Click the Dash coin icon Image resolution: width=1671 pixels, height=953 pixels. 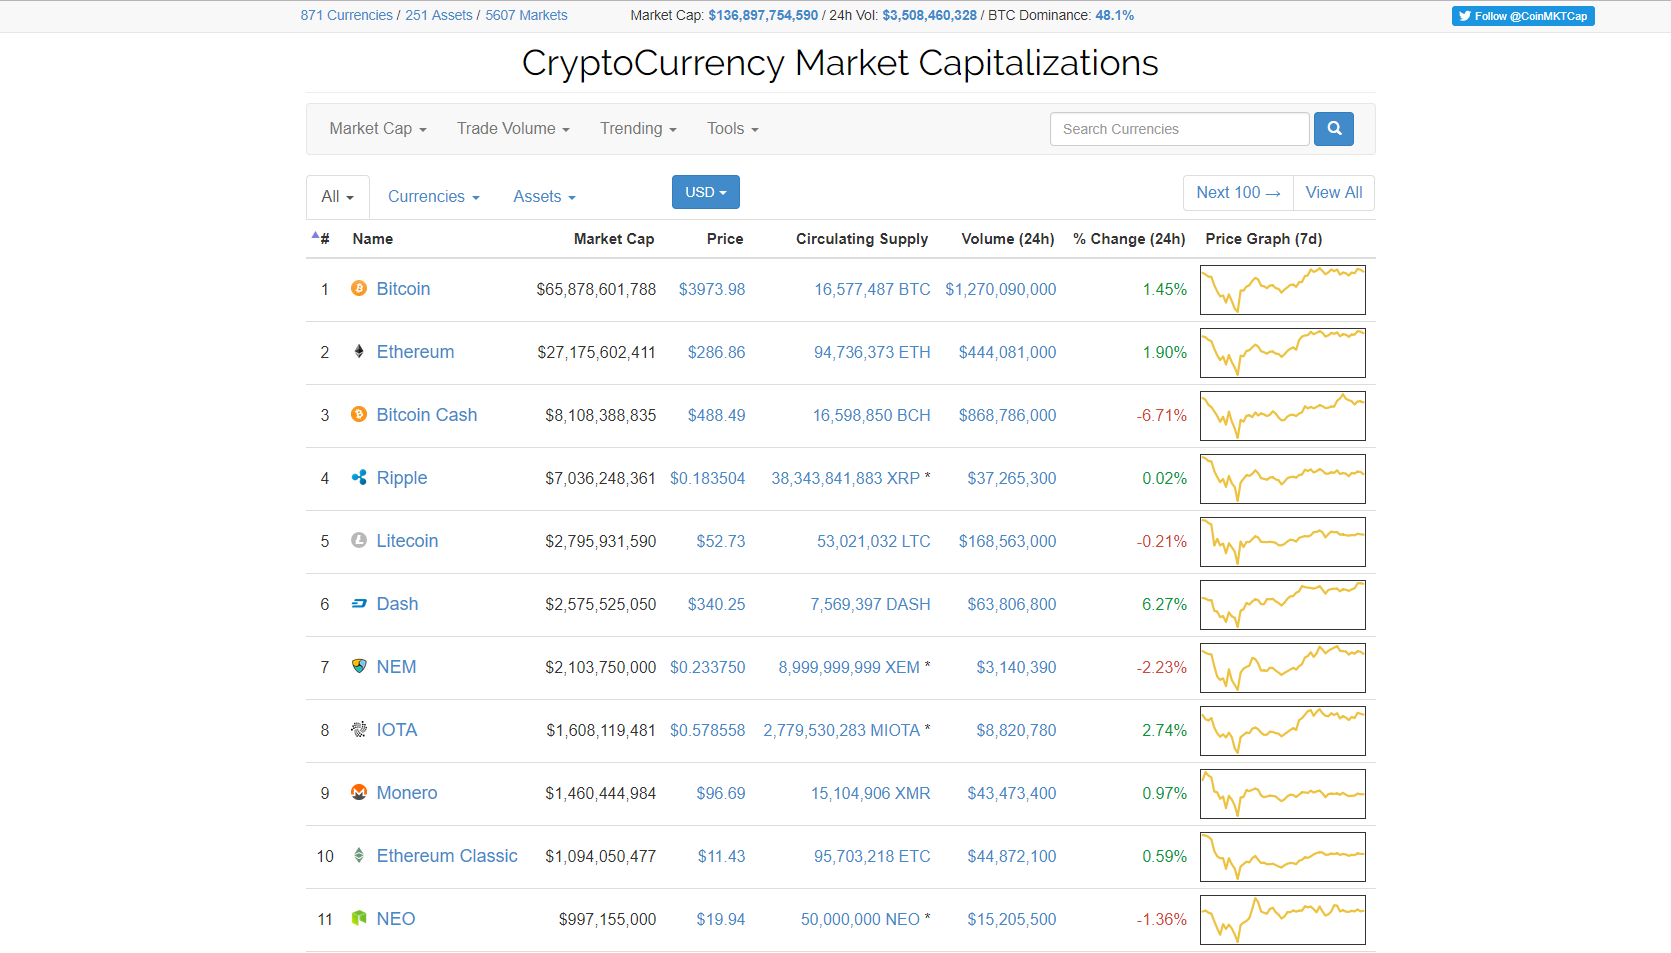tap(359, 603)
